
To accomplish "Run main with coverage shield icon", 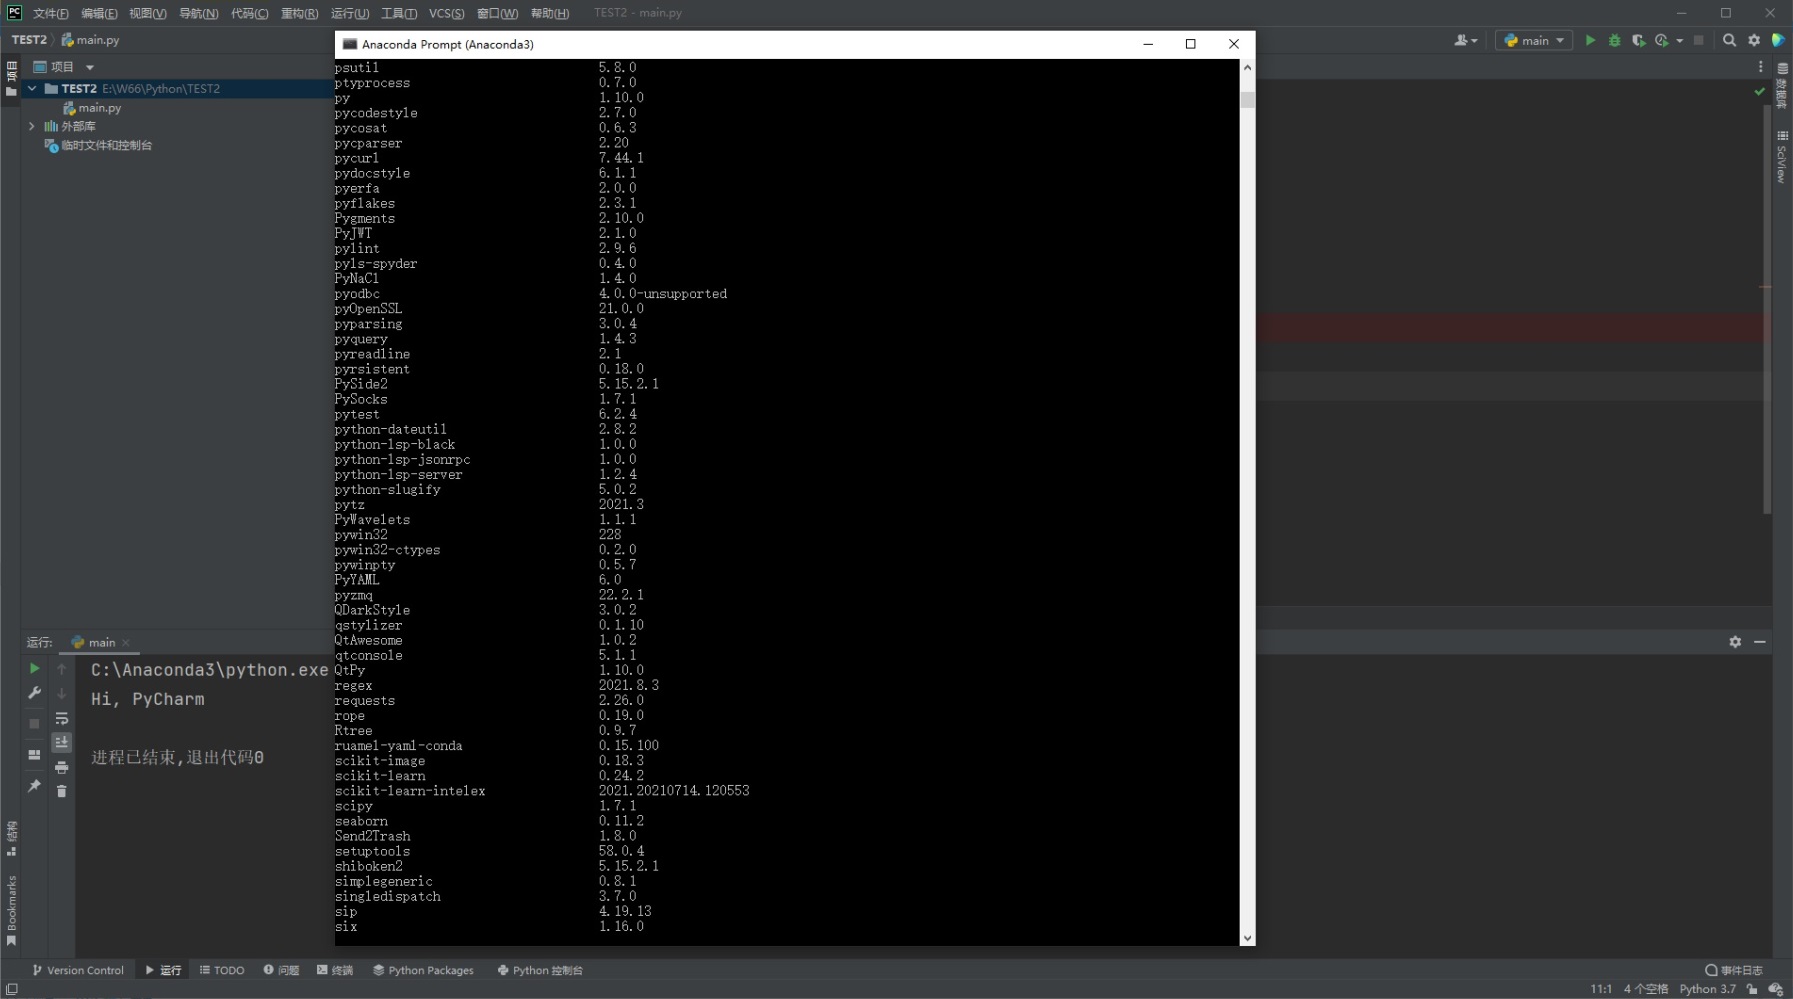I will 1638,40.
